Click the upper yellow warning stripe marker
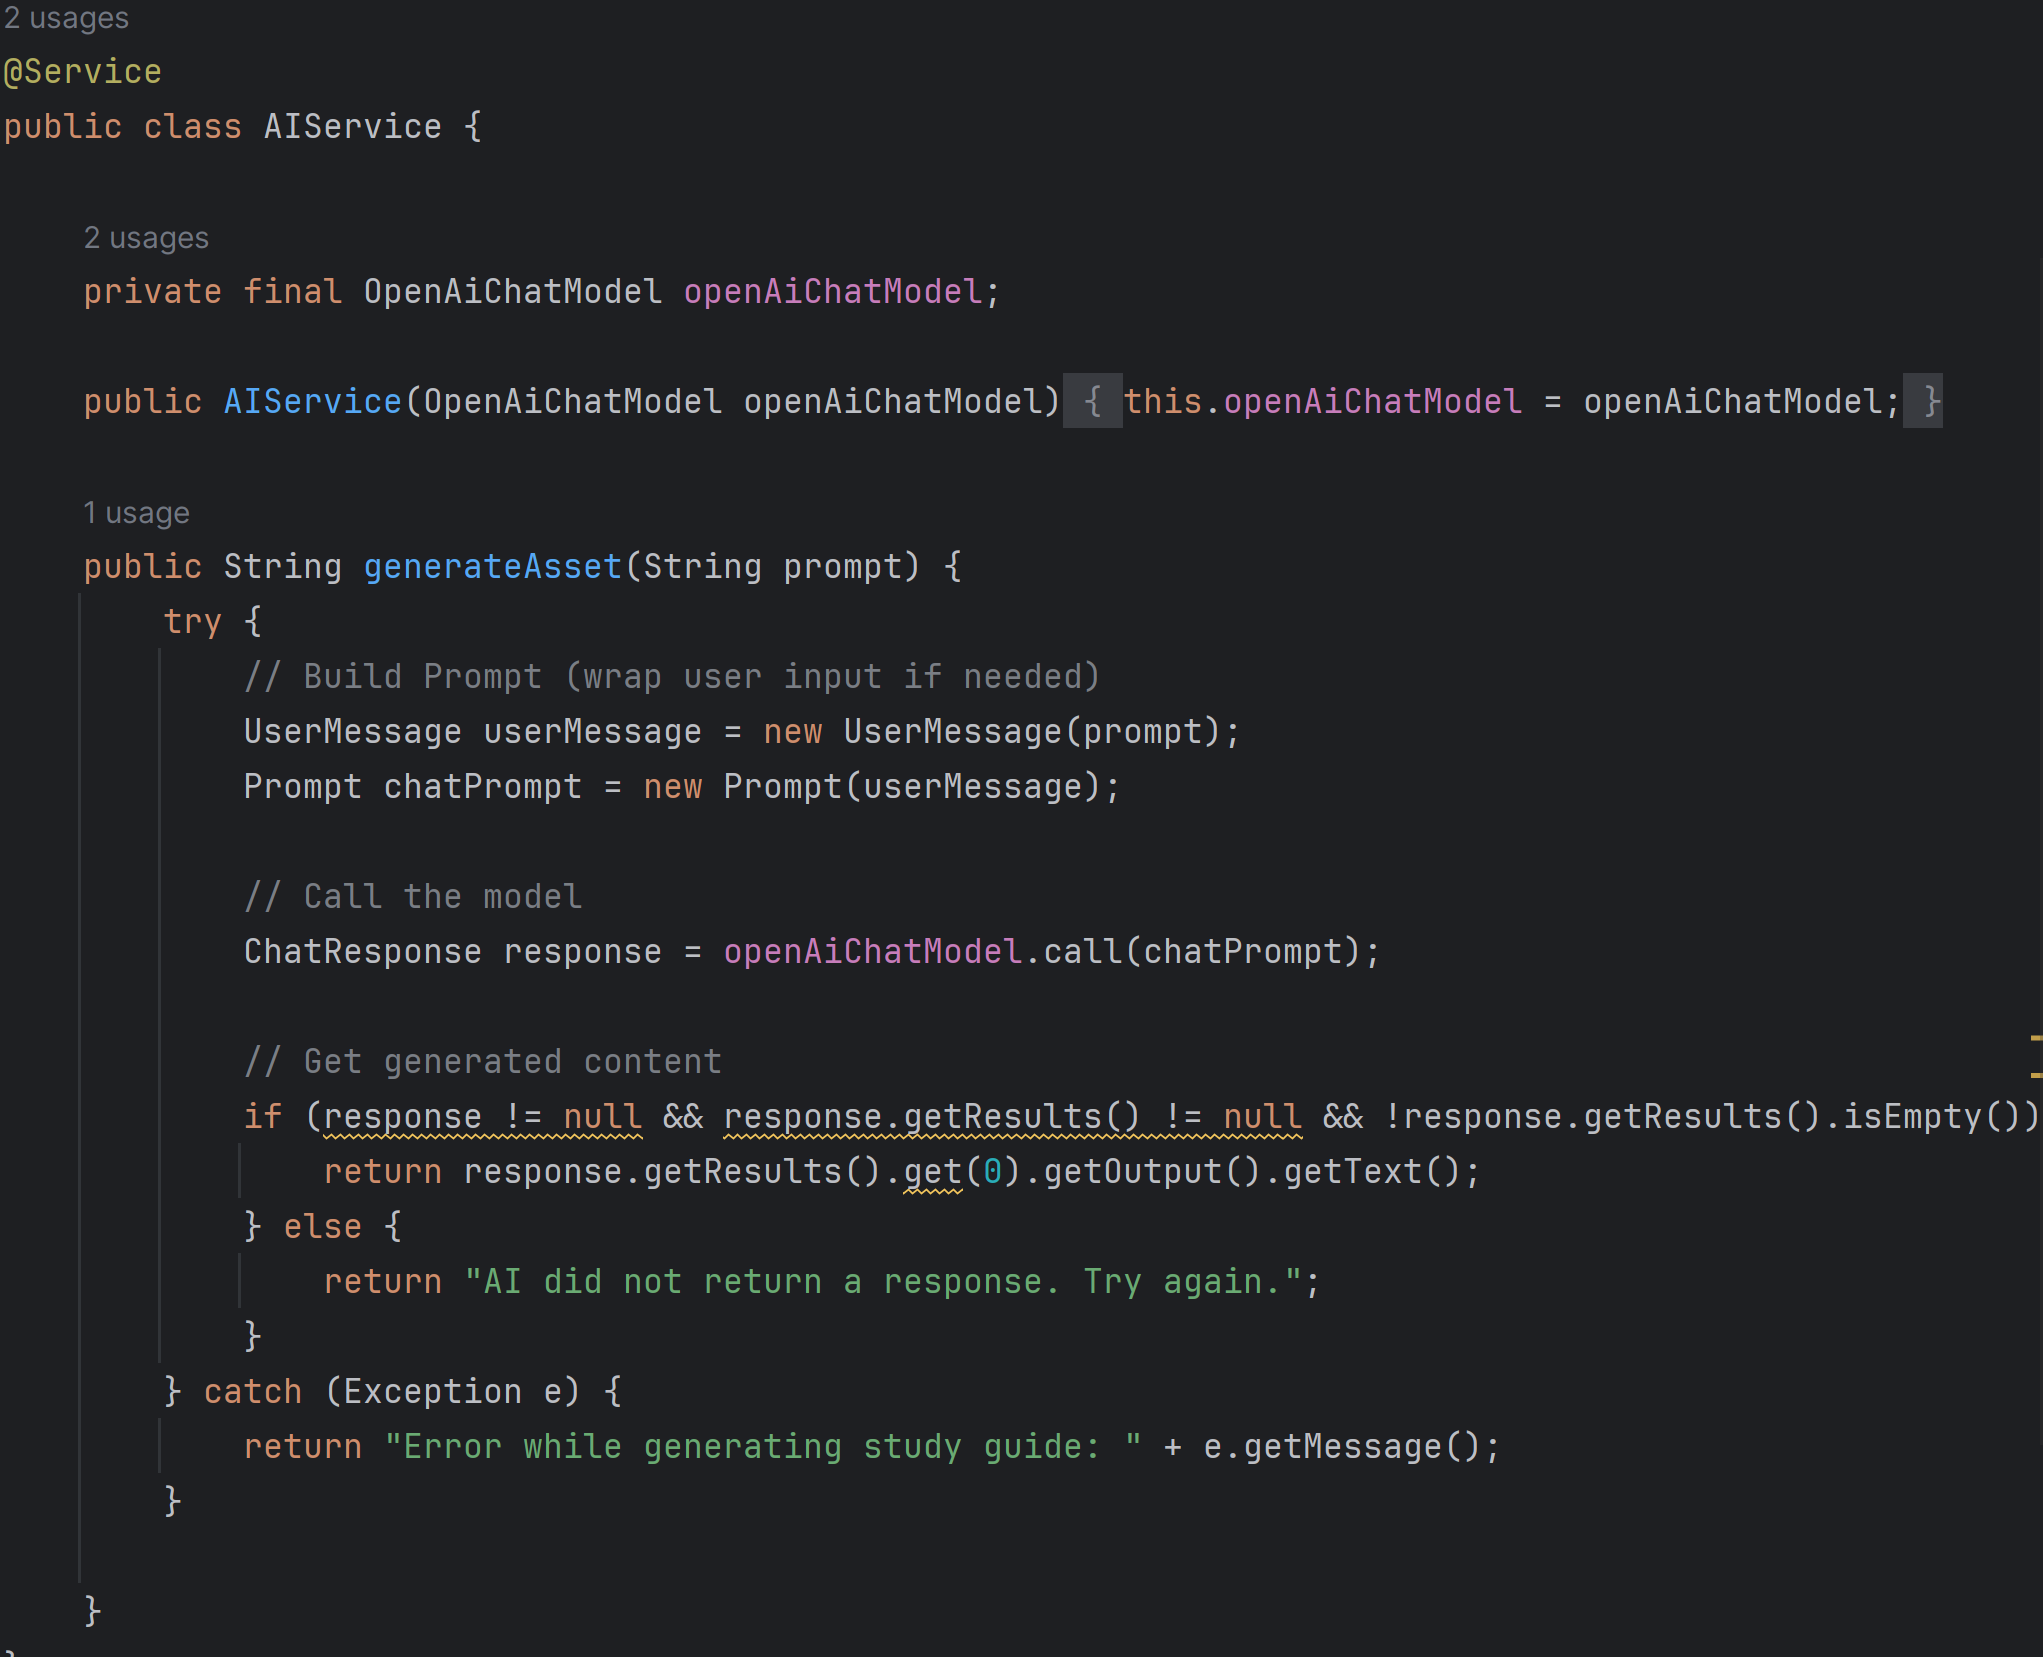Screen dimensions: 2043x1657 tap(2036, 1039)
